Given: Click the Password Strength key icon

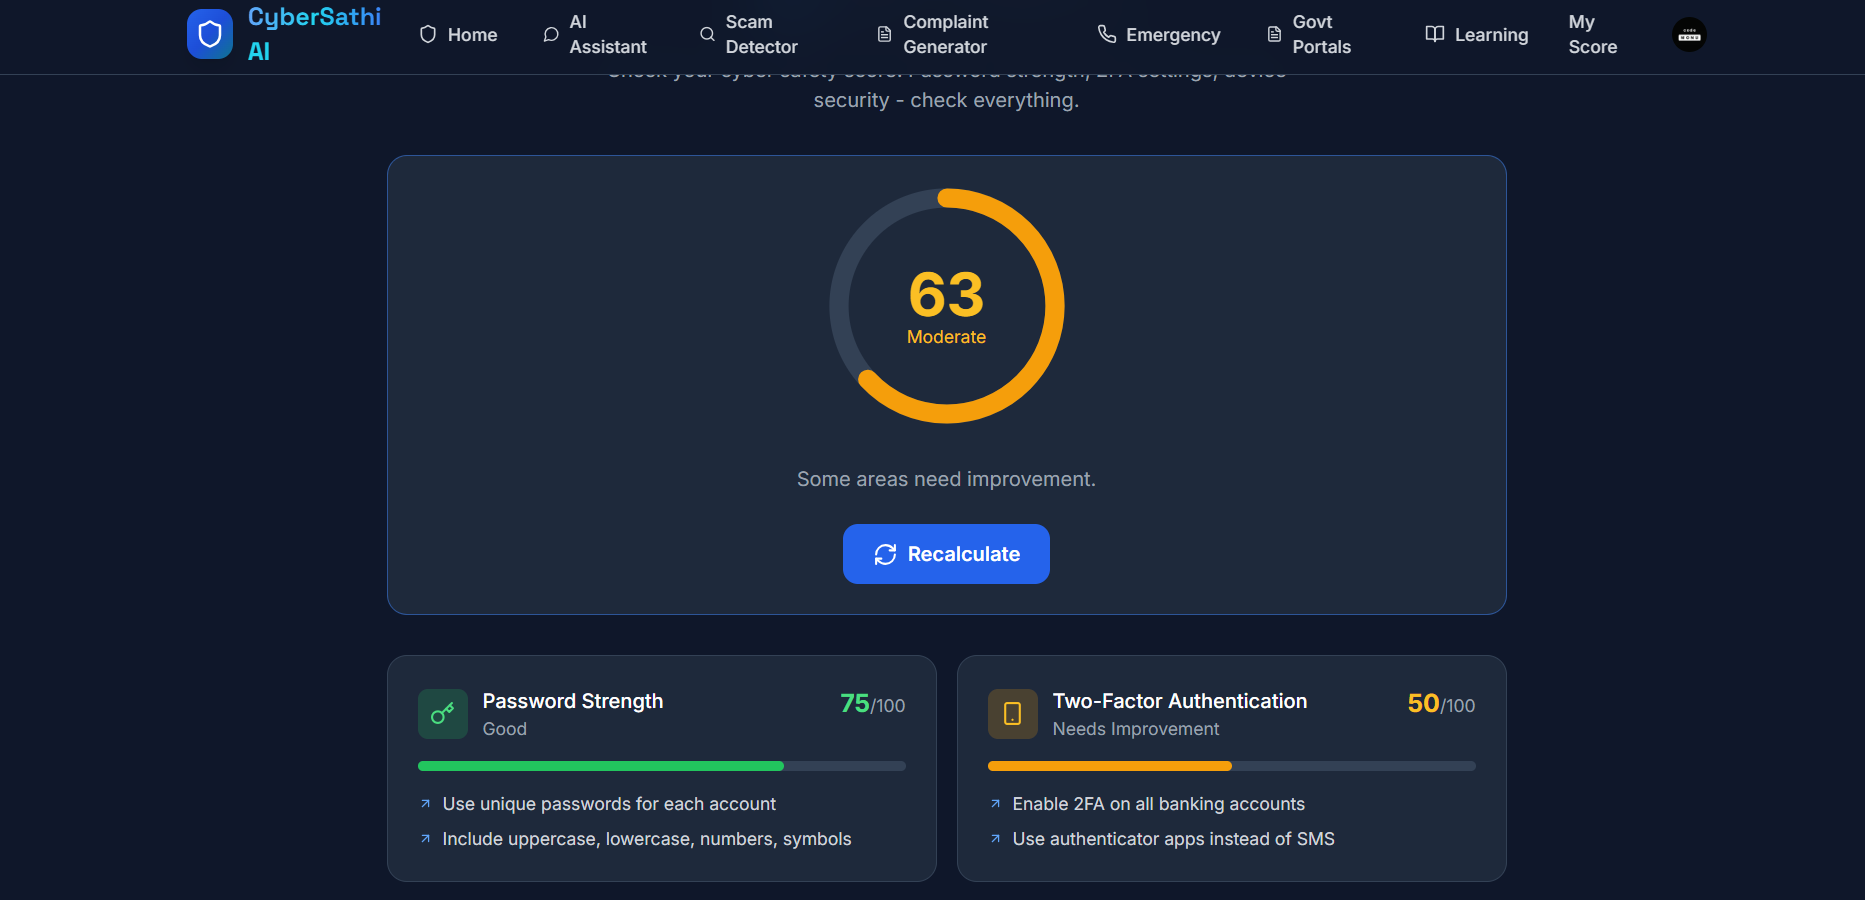Looking at the screenshot, I should click(x=443, y=714).
